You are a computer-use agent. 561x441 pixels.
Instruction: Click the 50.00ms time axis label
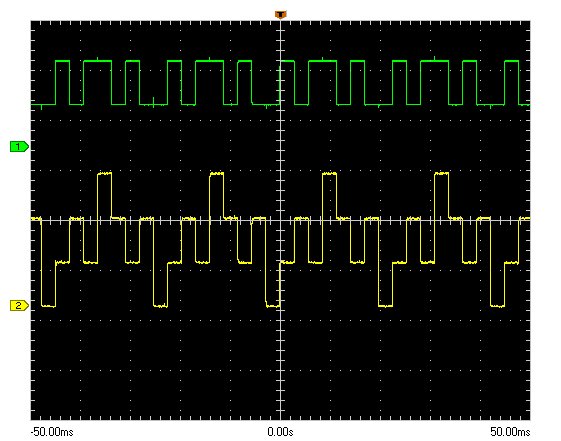click(x=510, y=432)
